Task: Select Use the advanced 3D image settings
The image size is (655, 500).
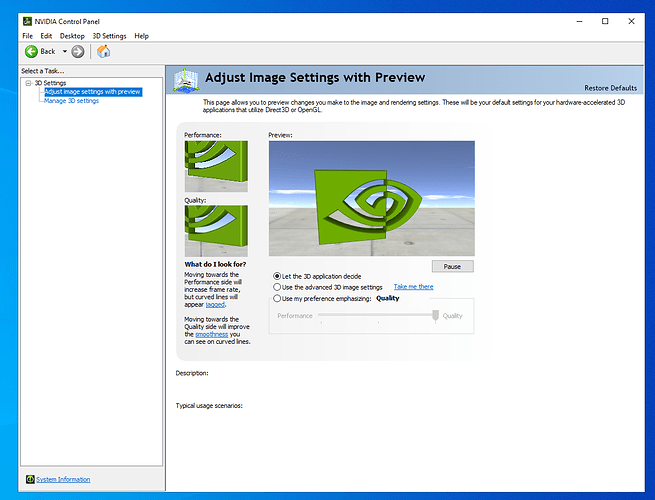Action: (277, 287)
